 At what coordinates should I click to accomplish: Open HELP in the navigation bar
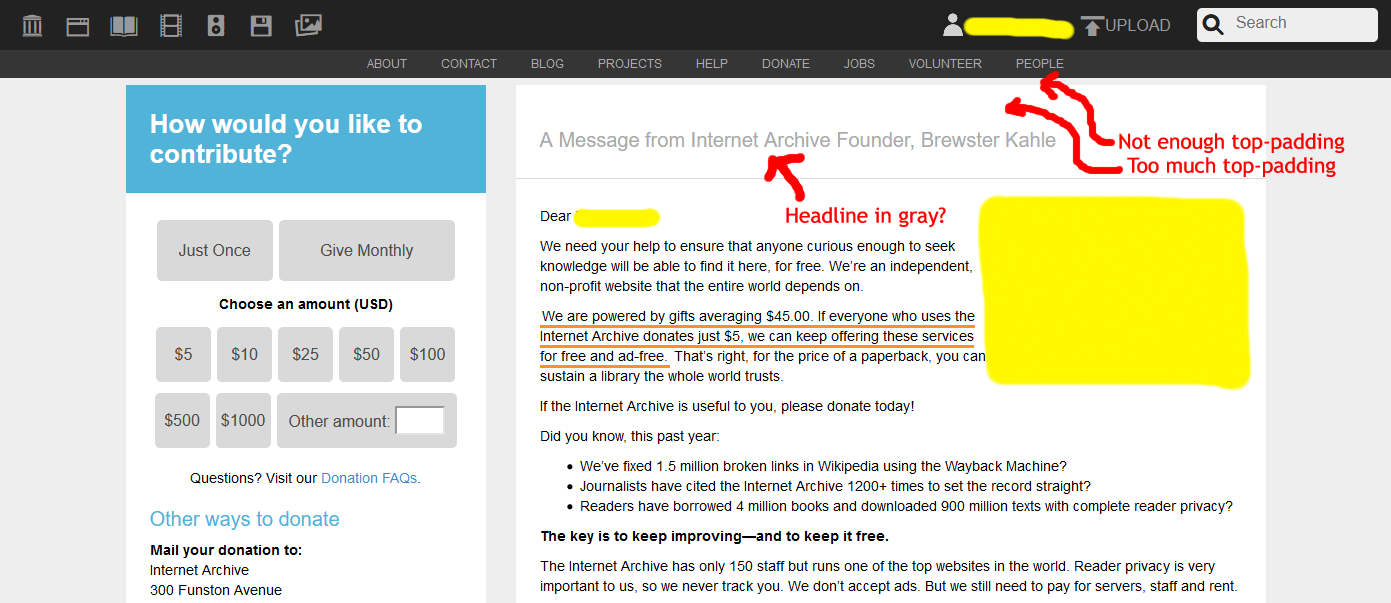point(712,64)
